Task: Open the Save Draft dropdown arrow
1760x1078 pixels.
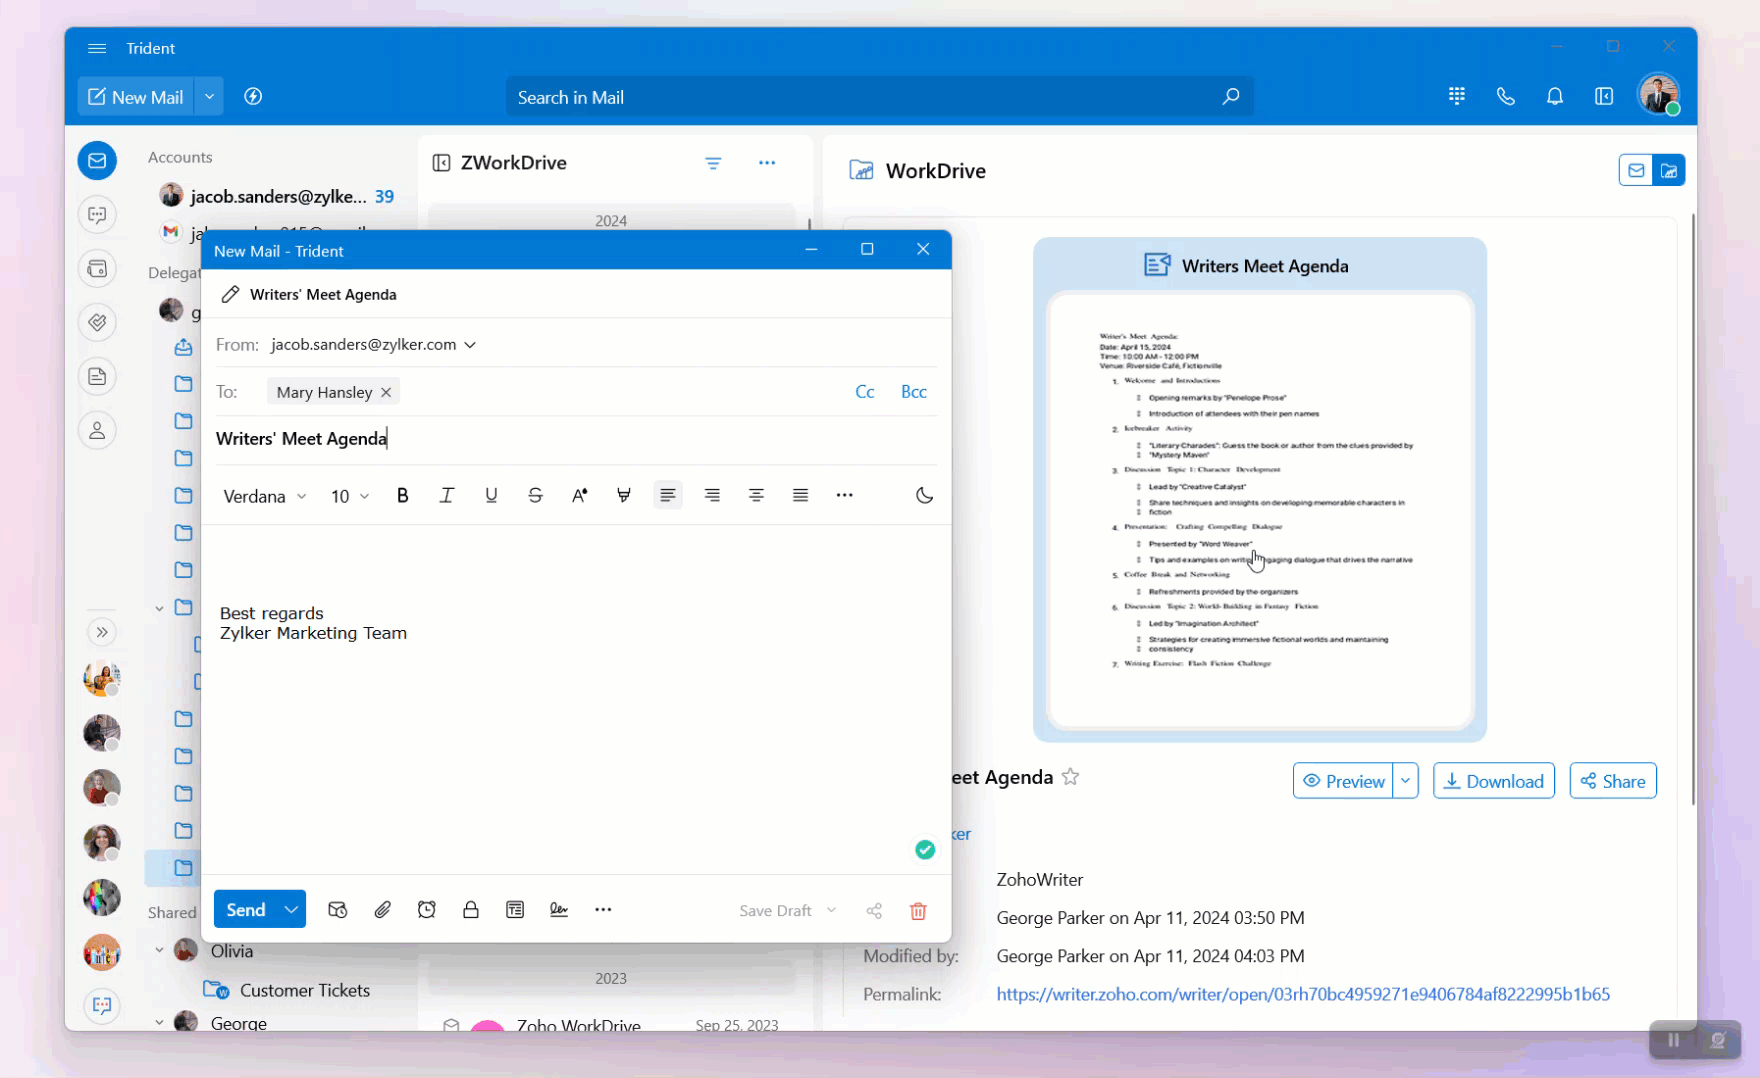Action: pyautogui.click(x=831, y=911)
